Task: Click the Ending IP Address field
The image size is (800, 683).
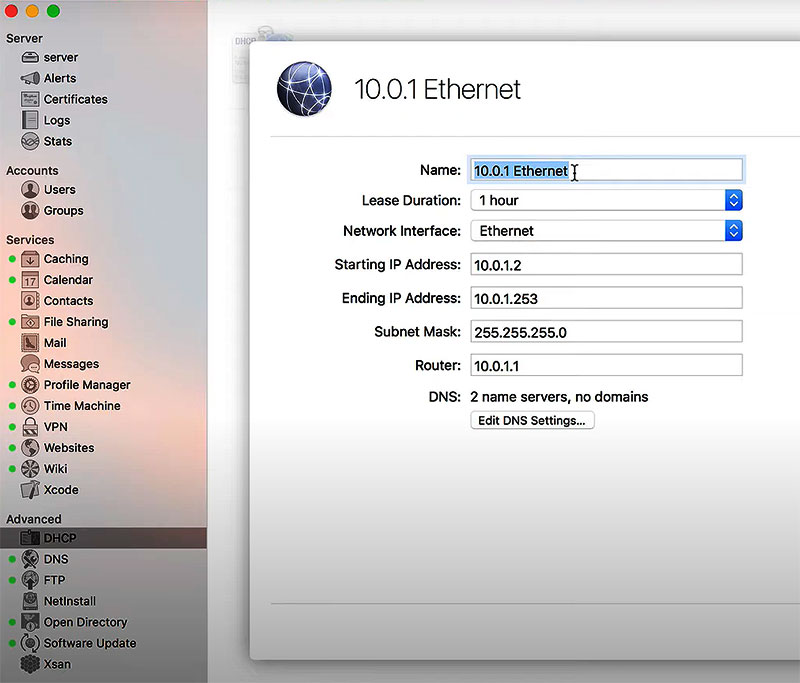Action: (606, 298)
